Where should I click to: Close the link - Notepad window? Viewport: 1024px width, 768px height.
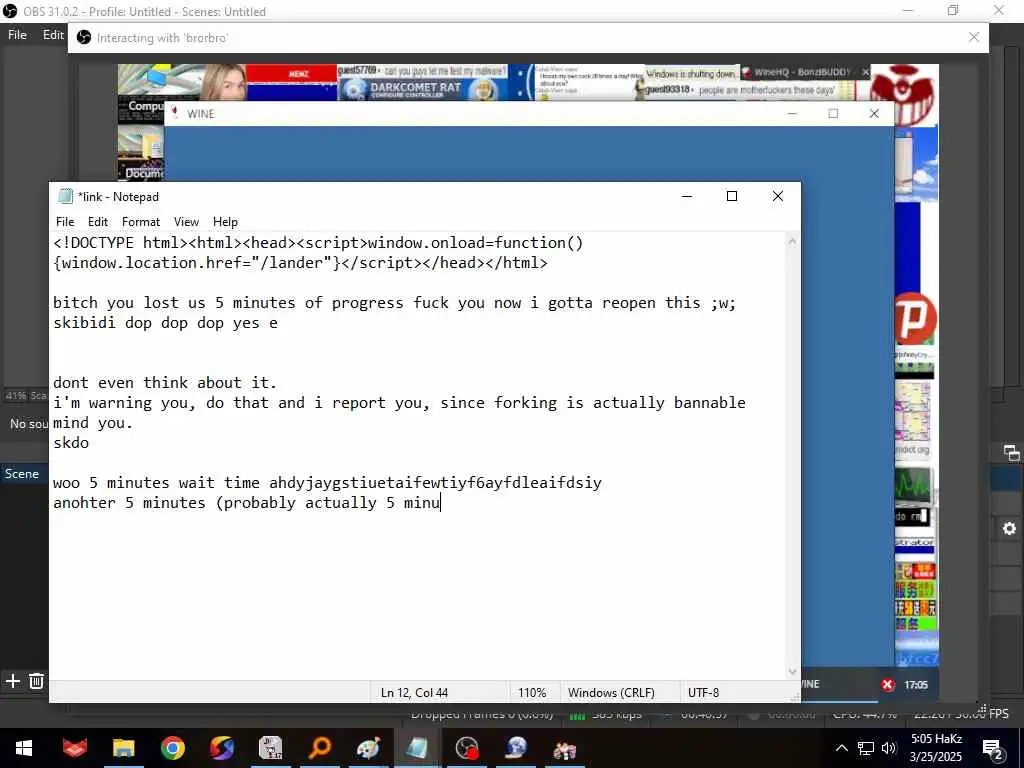point(778,196)
